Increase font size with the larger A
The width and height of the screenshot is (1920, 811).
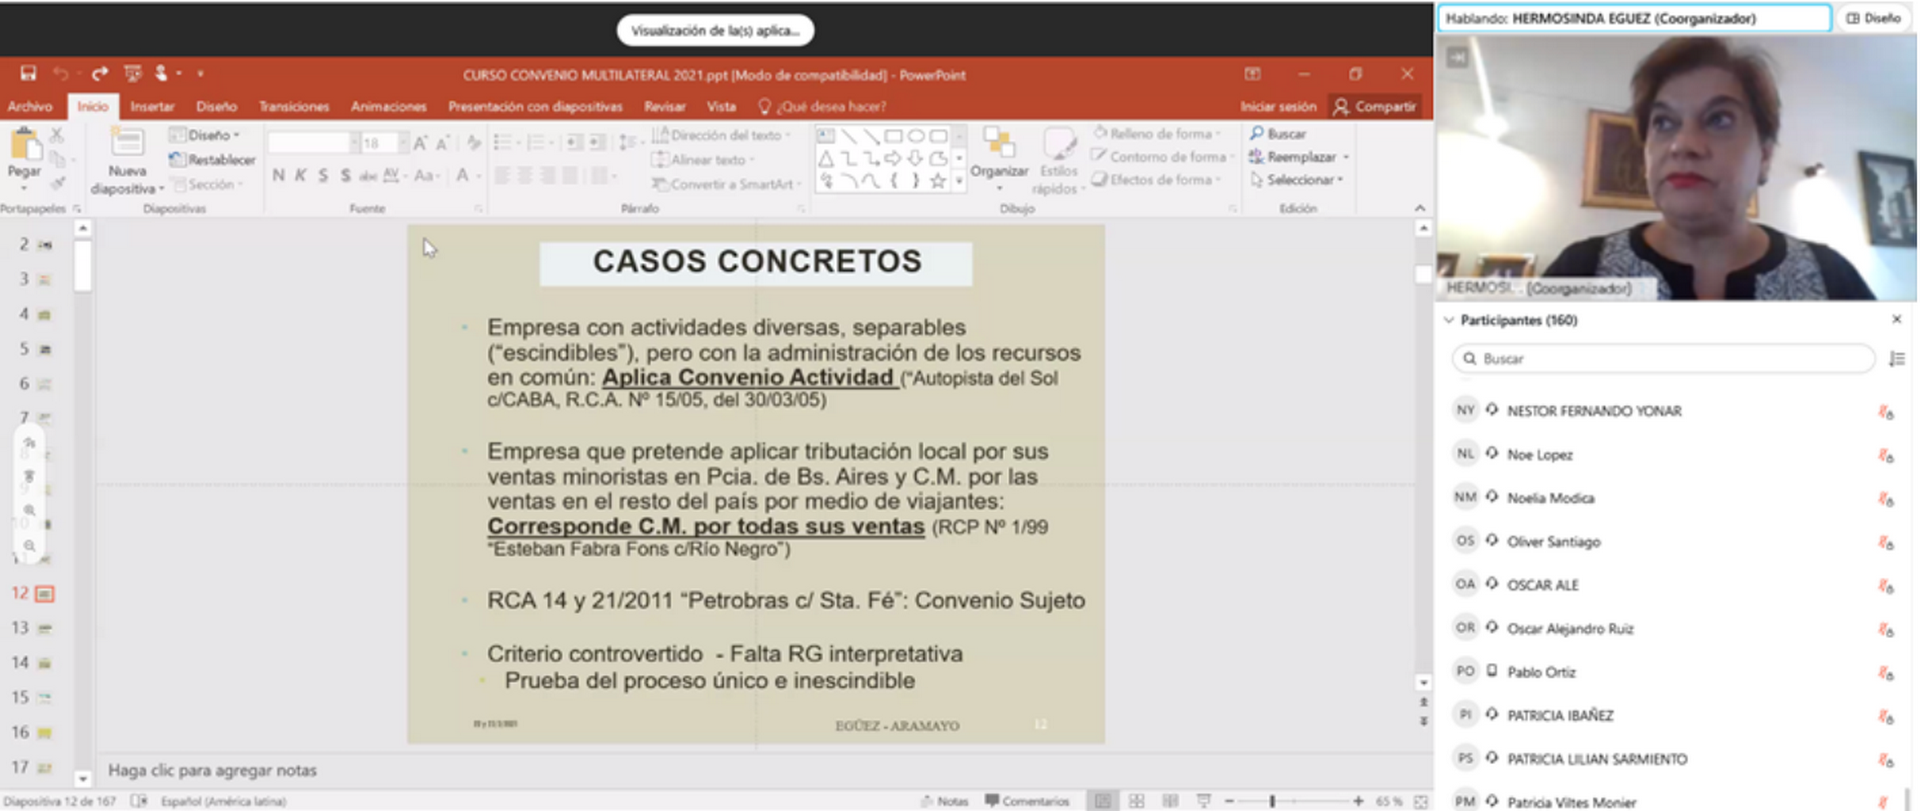[421, 143]
